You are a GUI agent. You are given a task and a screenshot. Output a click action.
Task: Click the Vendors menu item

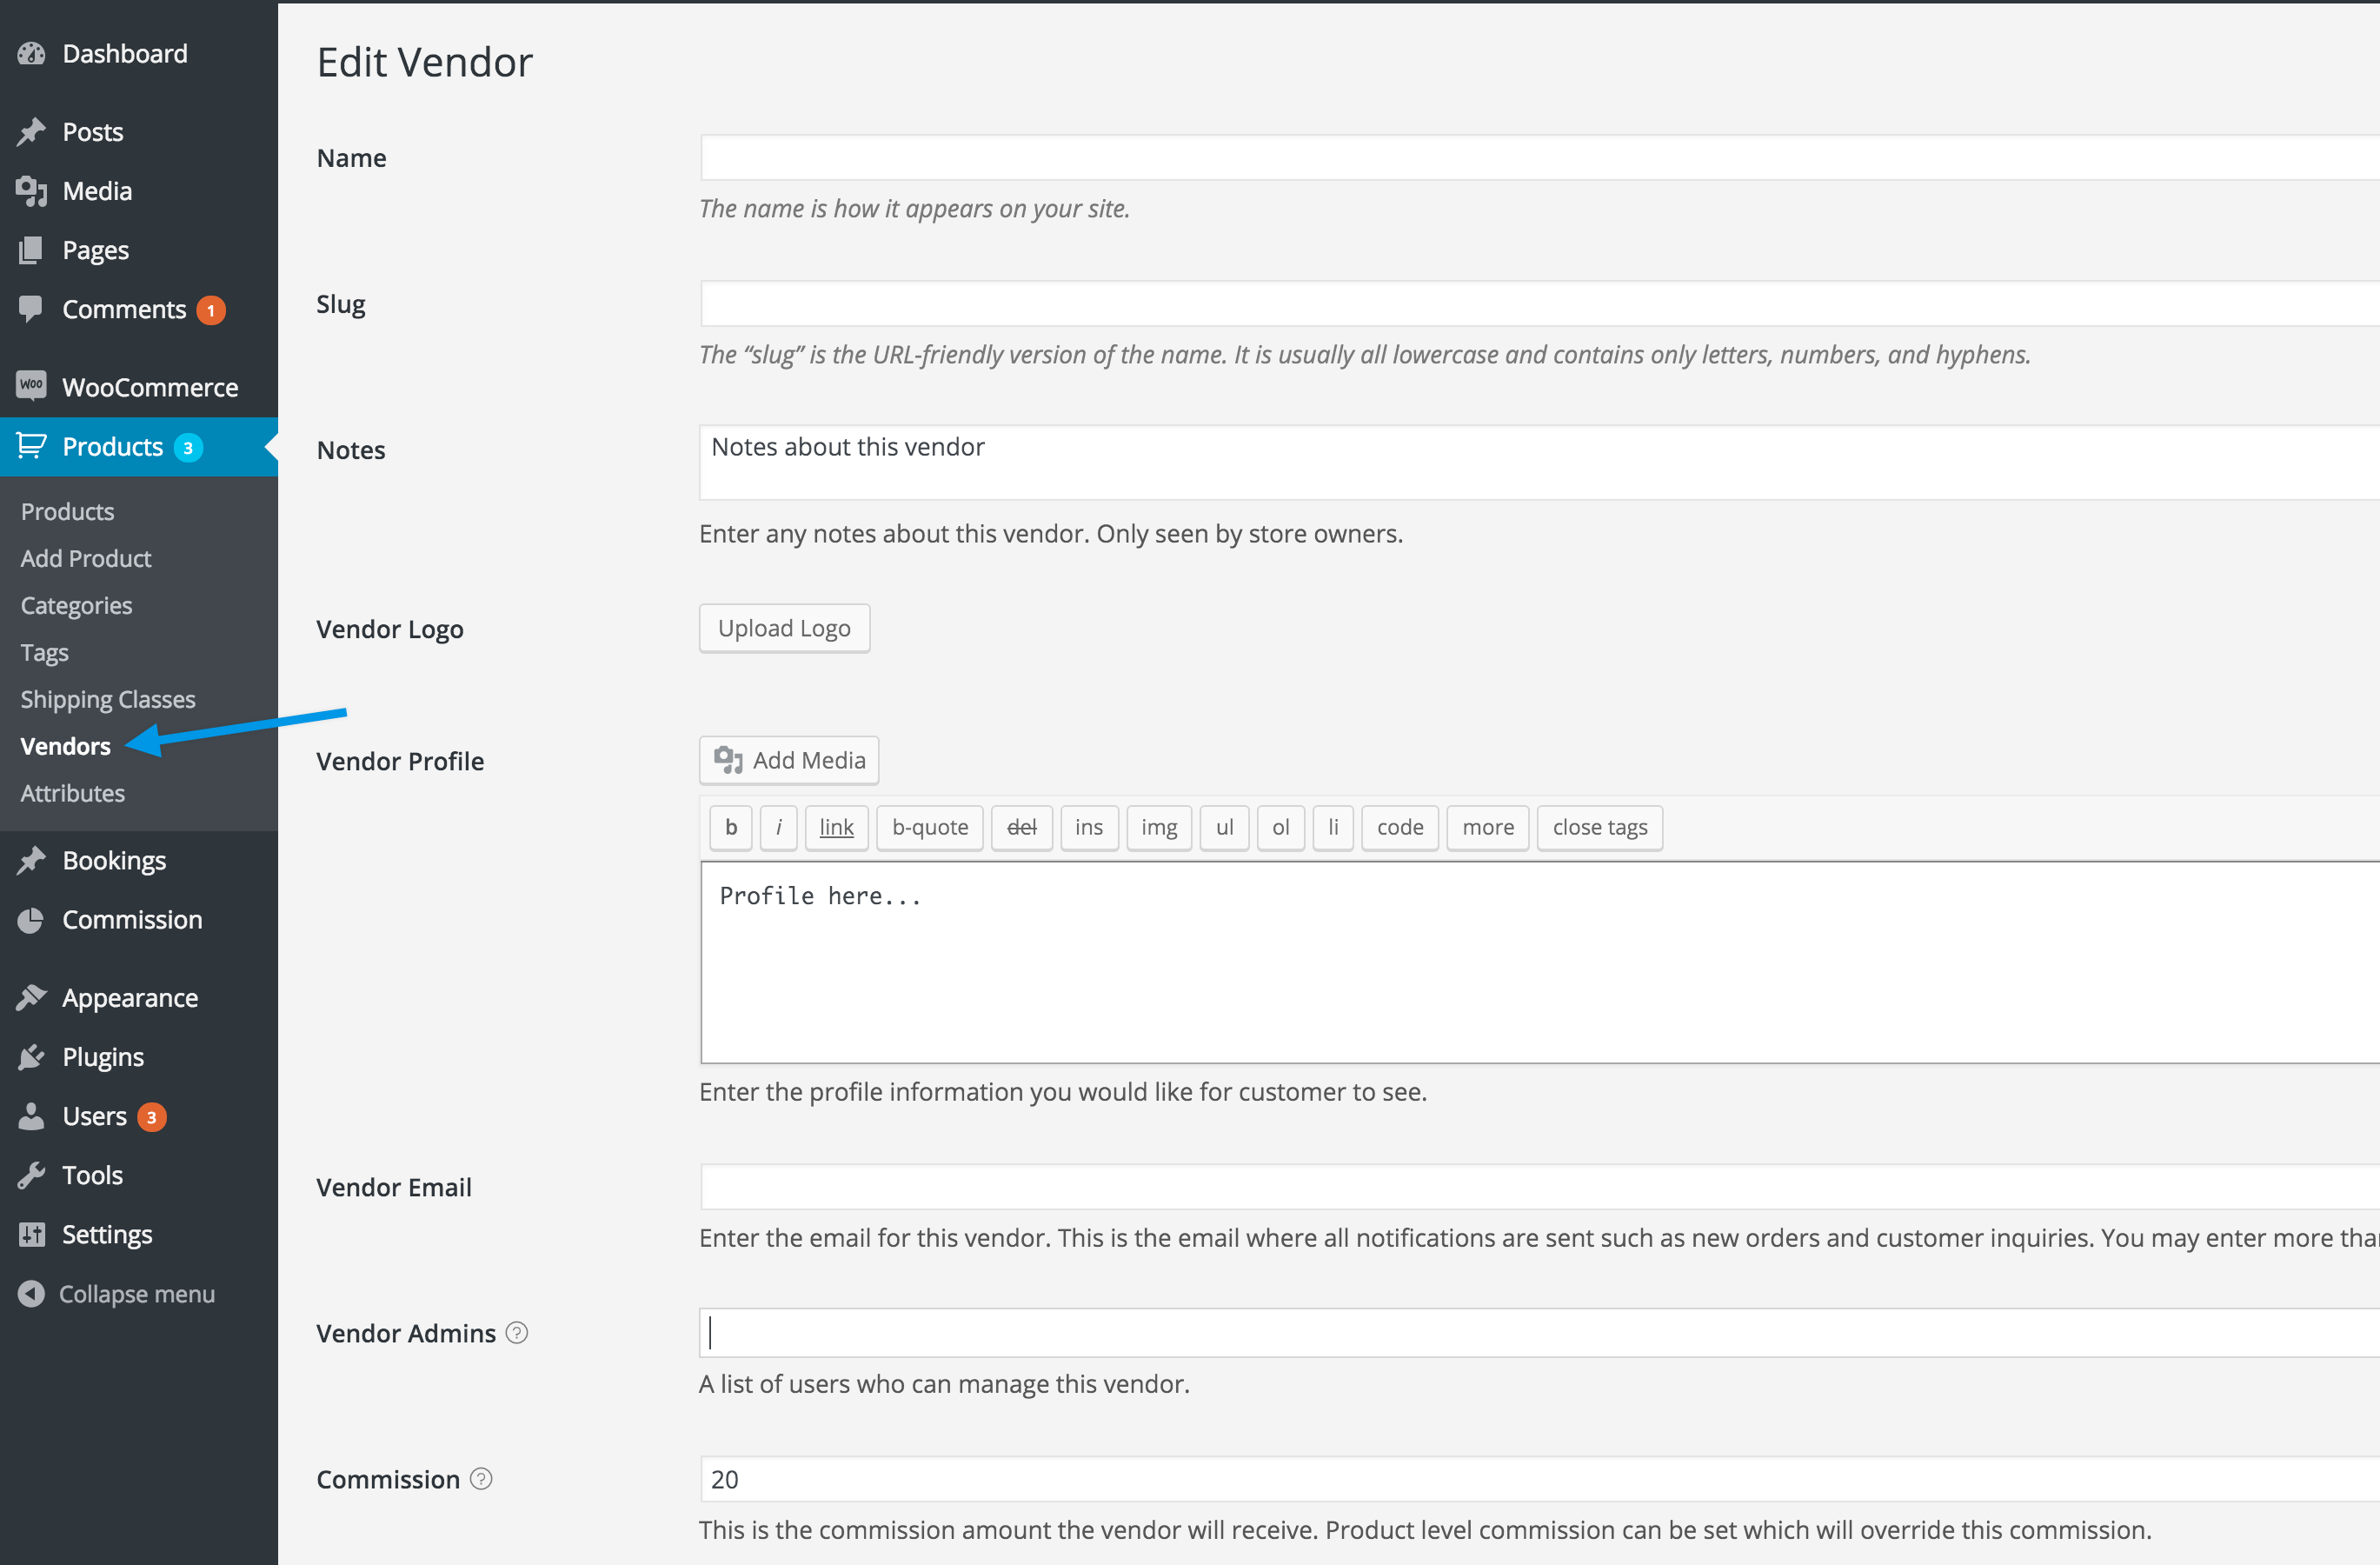[x=64, y=744]
